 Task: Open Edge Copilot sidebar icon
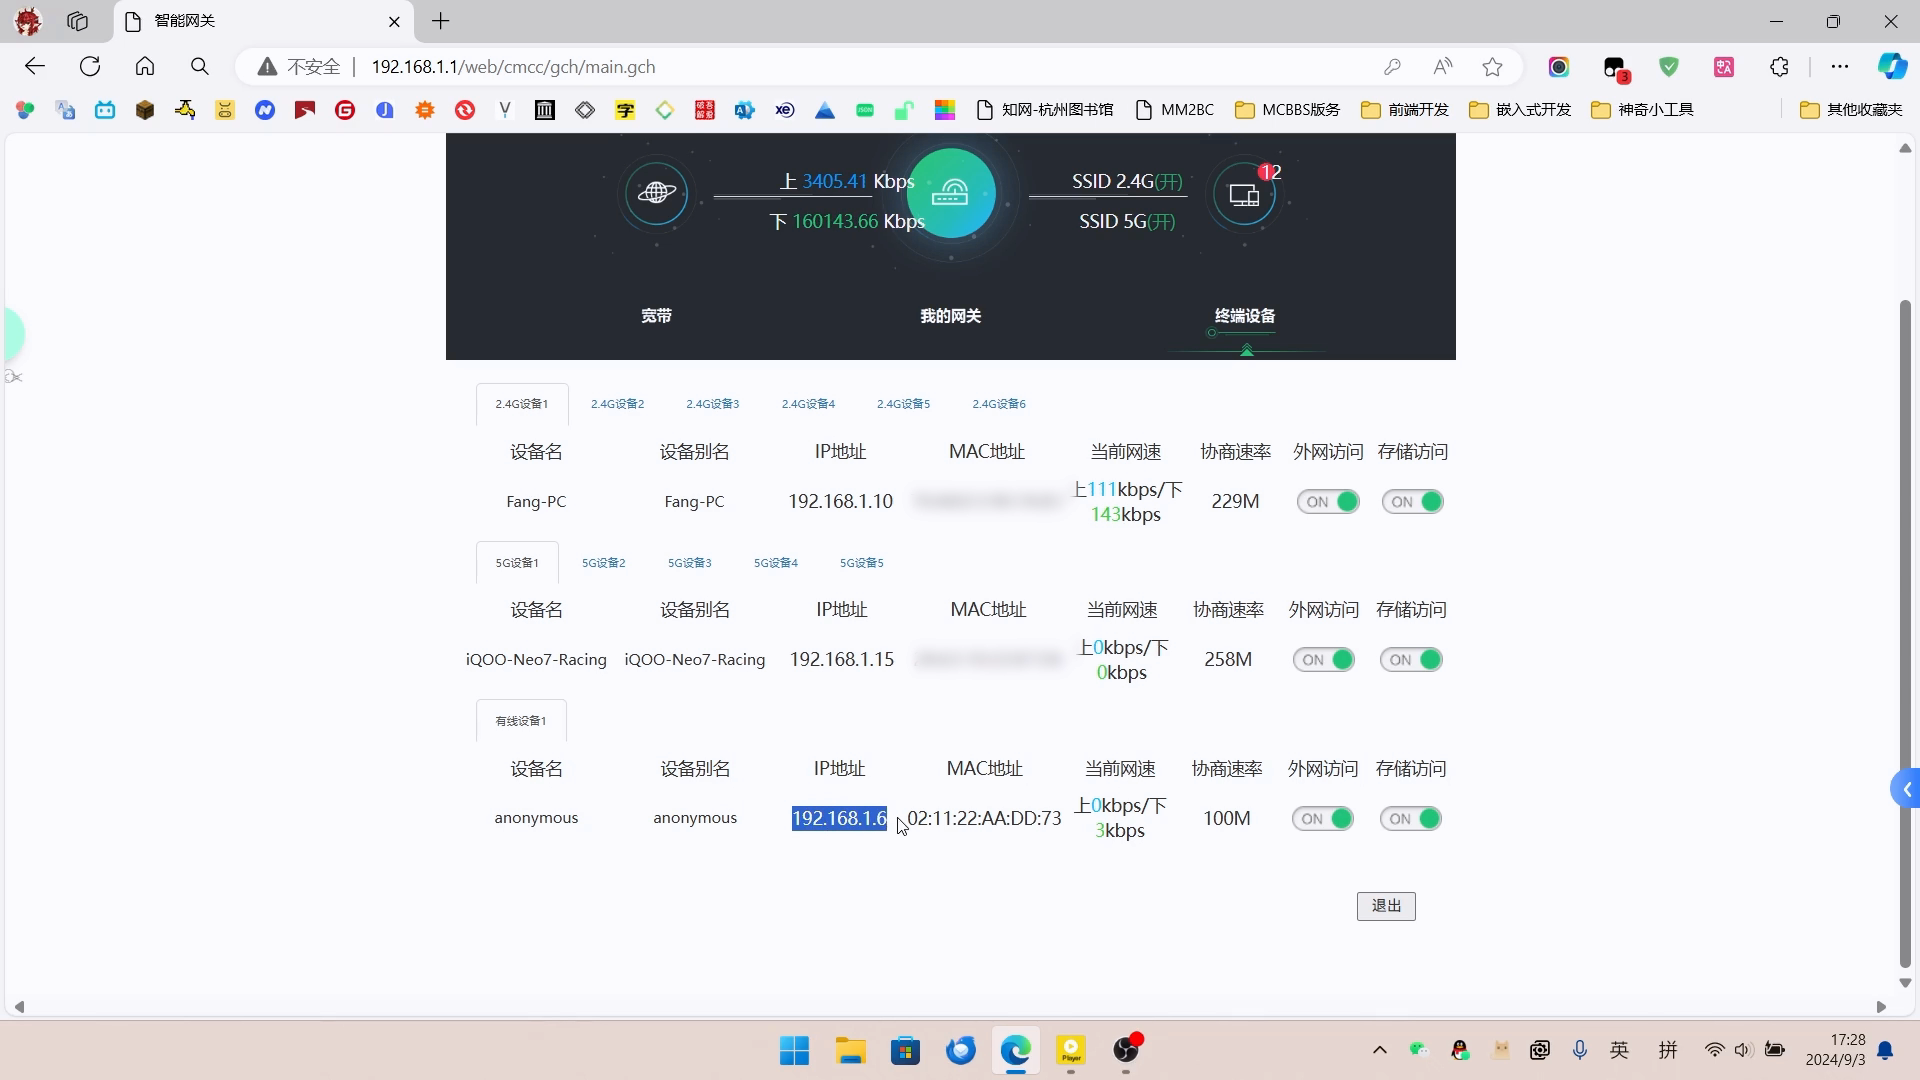pos(1891,67)
